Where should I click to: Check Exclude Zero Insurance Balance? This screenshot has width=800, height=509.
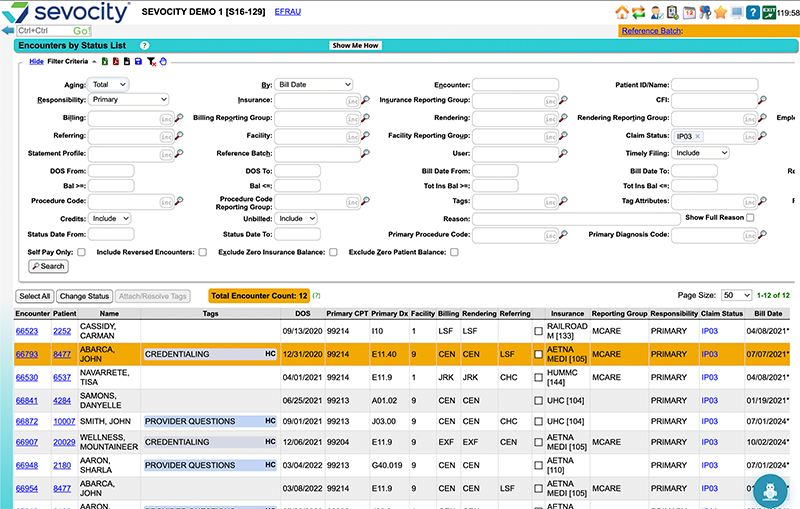tap(333, 252)
